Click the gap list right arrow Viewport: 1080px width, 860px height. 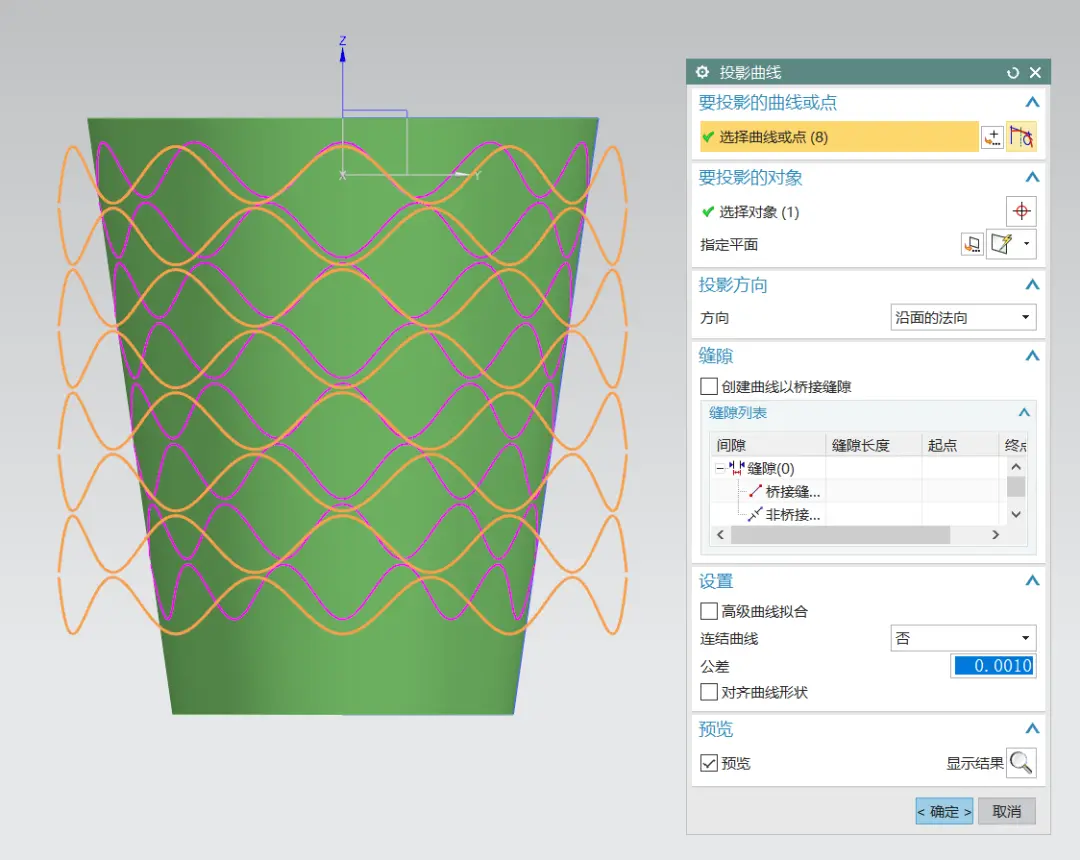point(995,534)
